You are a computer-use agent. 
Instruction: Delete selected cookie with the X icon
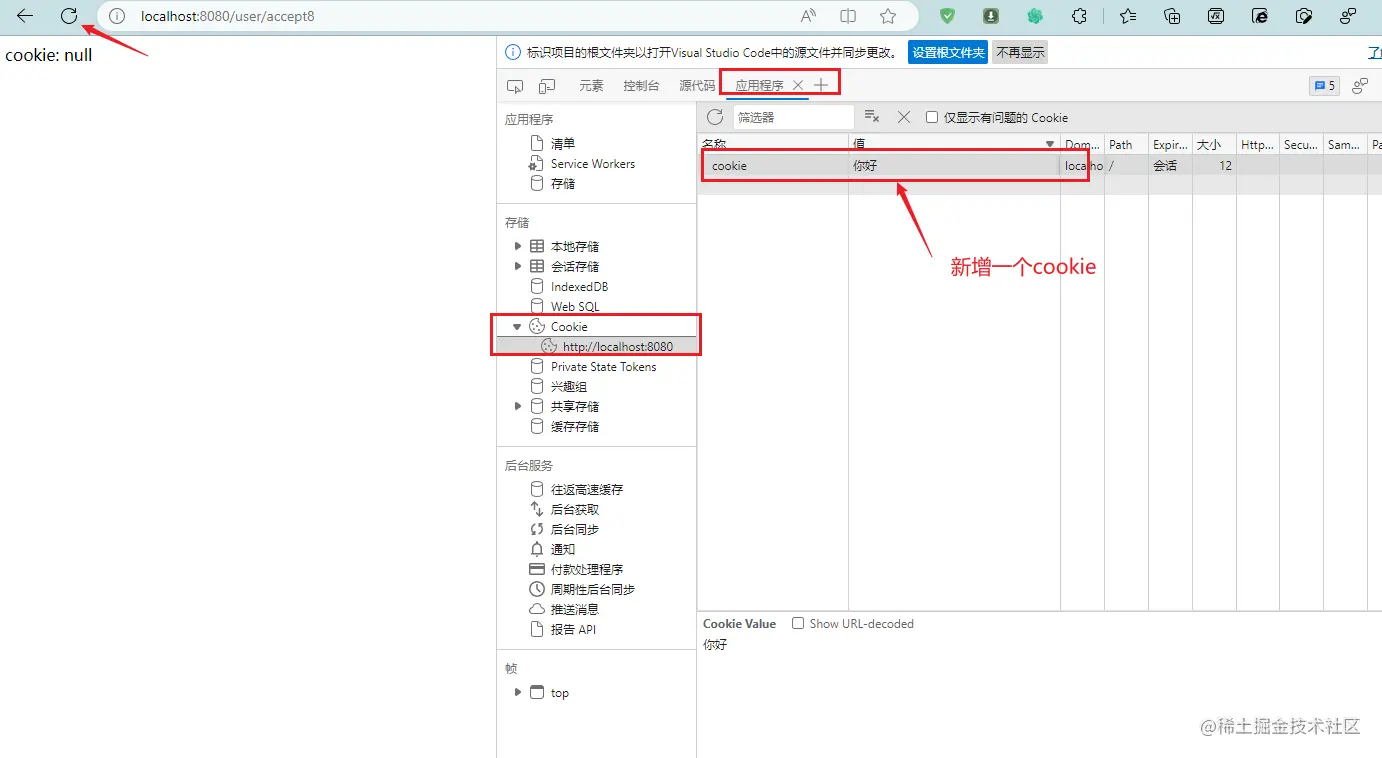[x=904, y=117]
